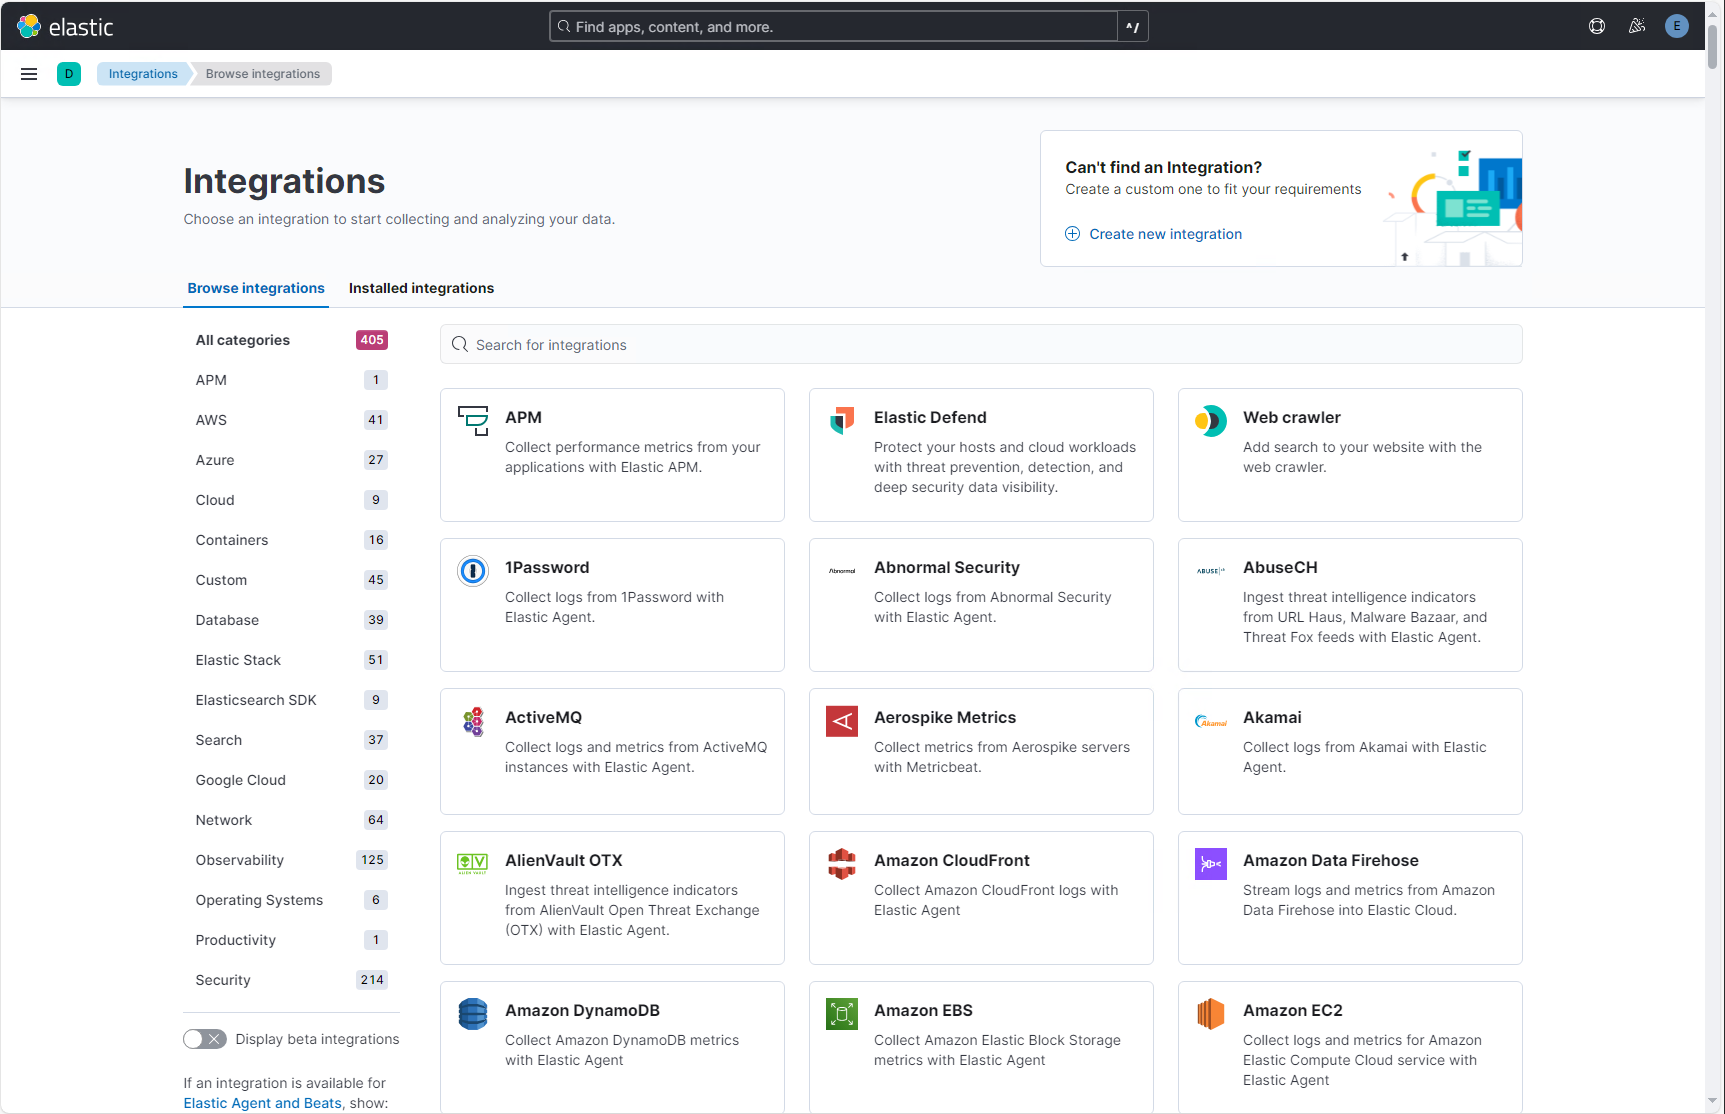The image size is (1725, 1114).
Task: Click the Aerospike Metrics red icon
Action: (842, 720)
